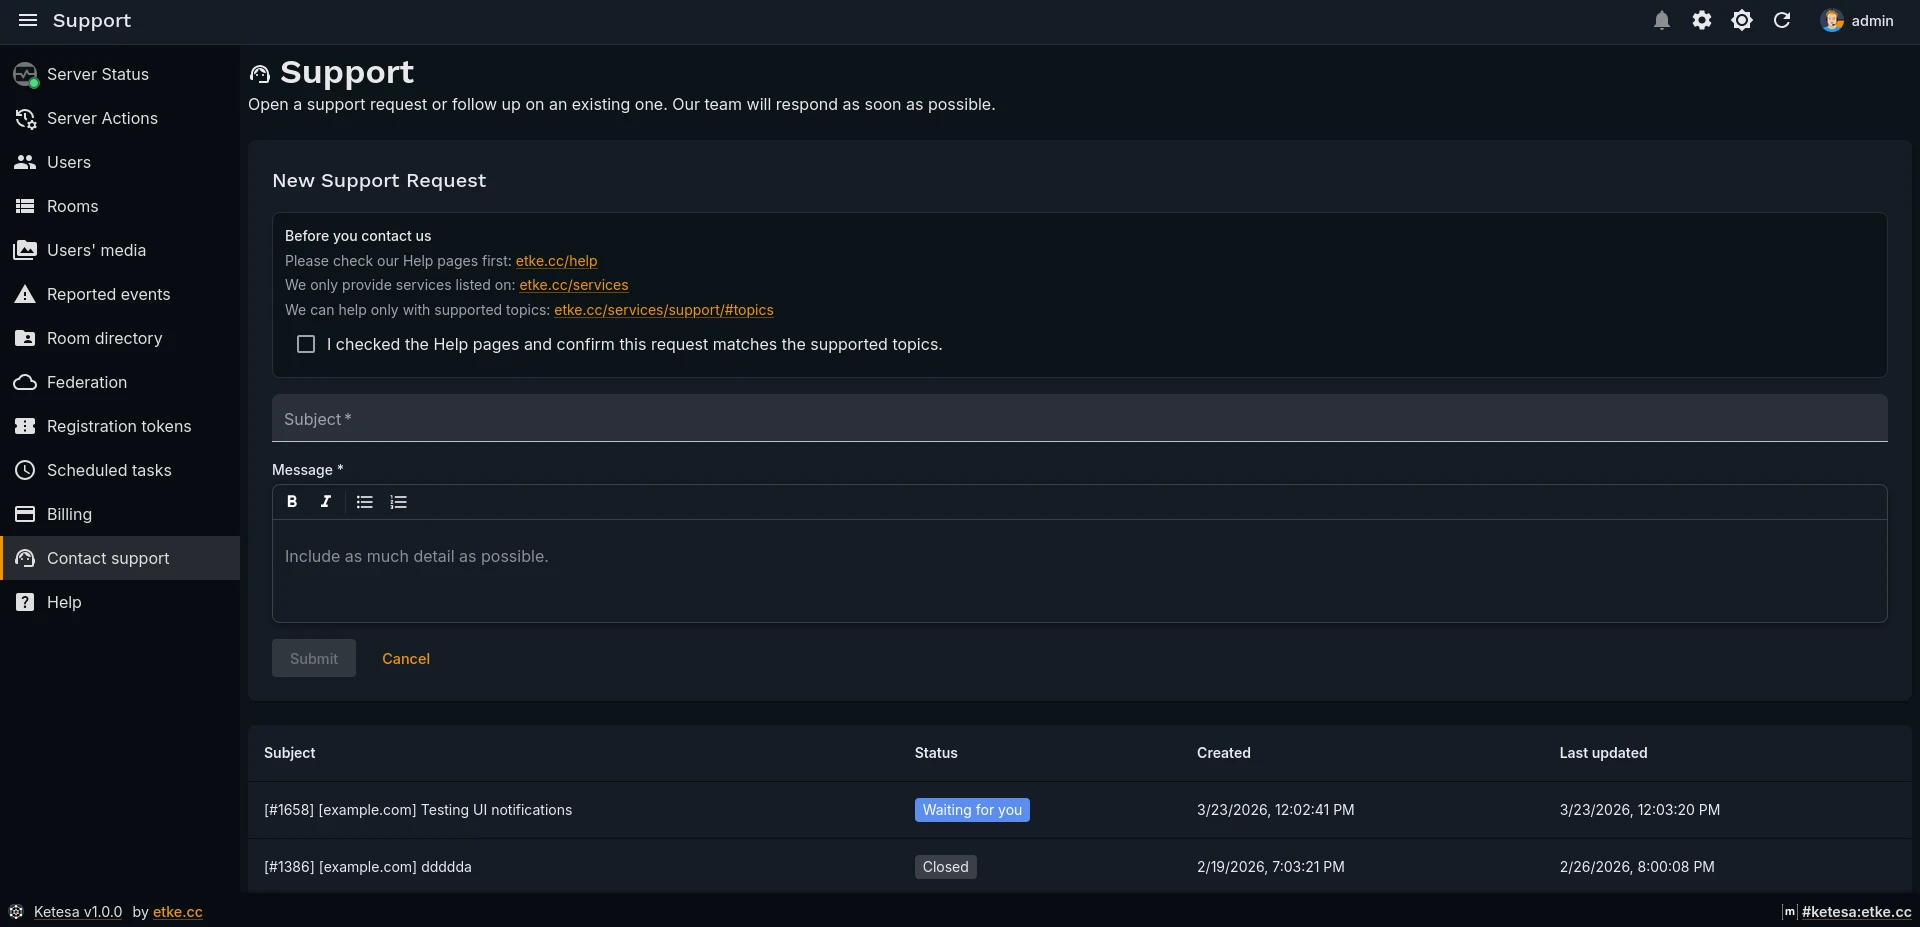Click last updated 3/23/2026, 12:03:20 PM
The width and height of the screenshot is (1920, 927).
(1640, 810)
